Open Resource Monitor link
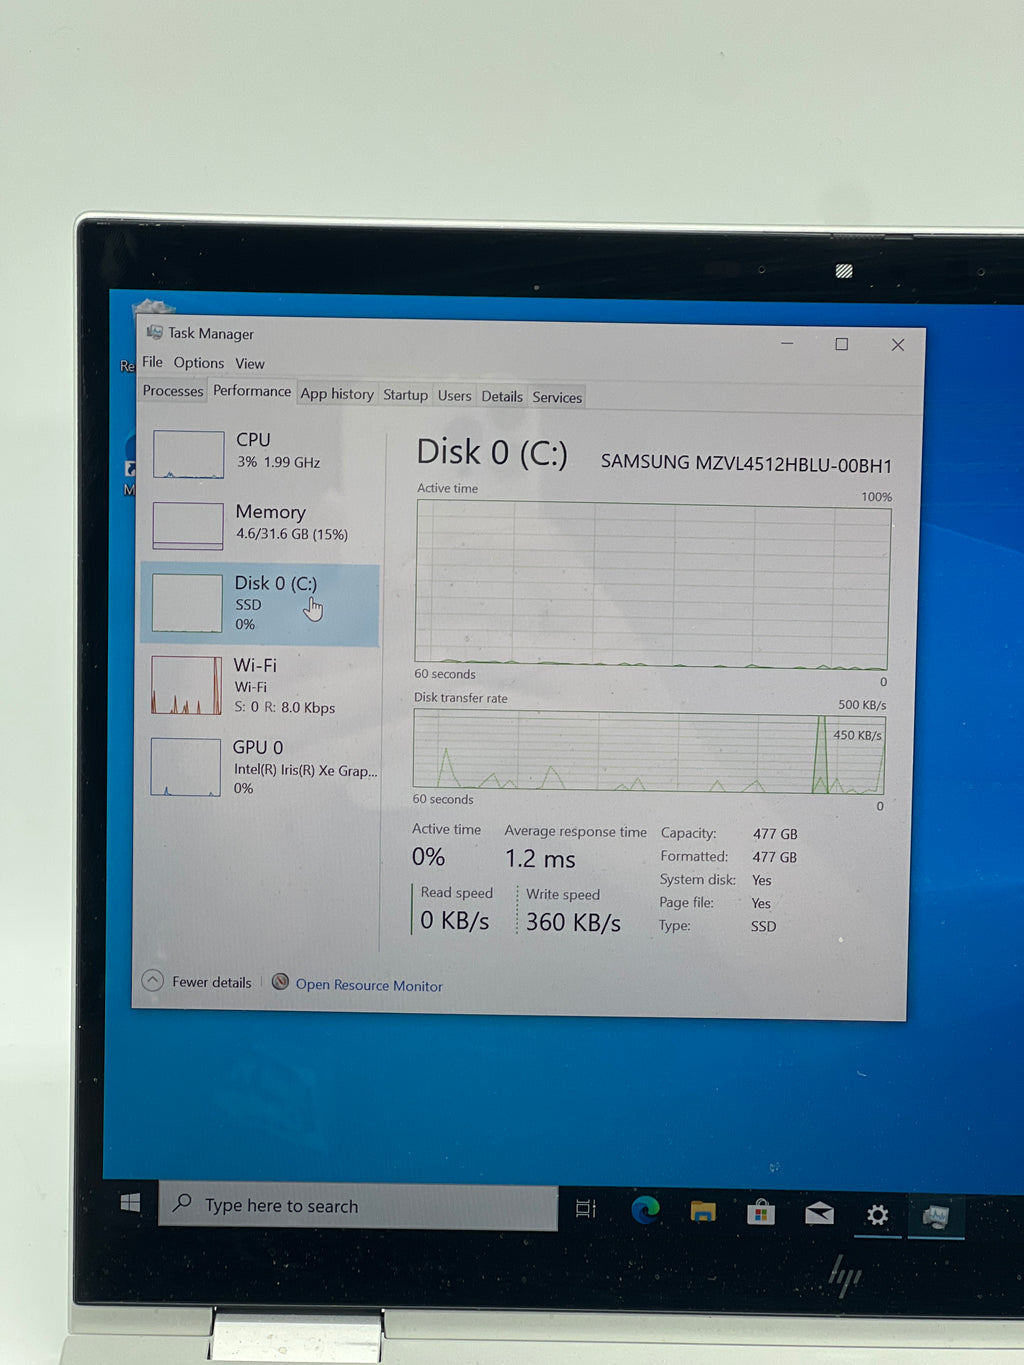Image resolution: width=1024 pixels, height=1365 pixels. (x=369, y=985)
